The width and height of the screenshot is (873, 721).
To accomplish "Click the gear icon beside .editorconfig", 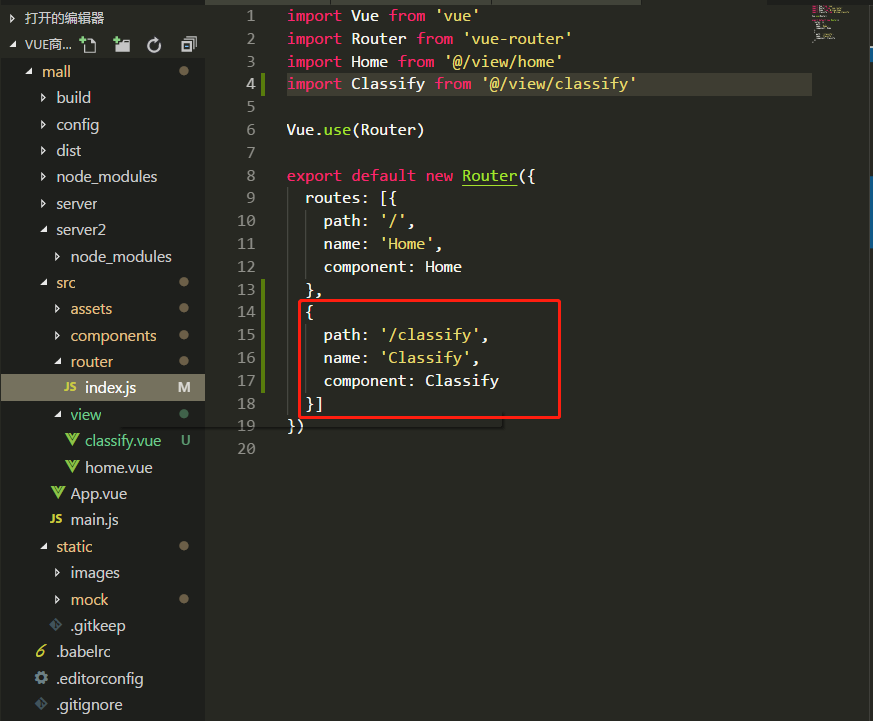I will coord(41,678).
